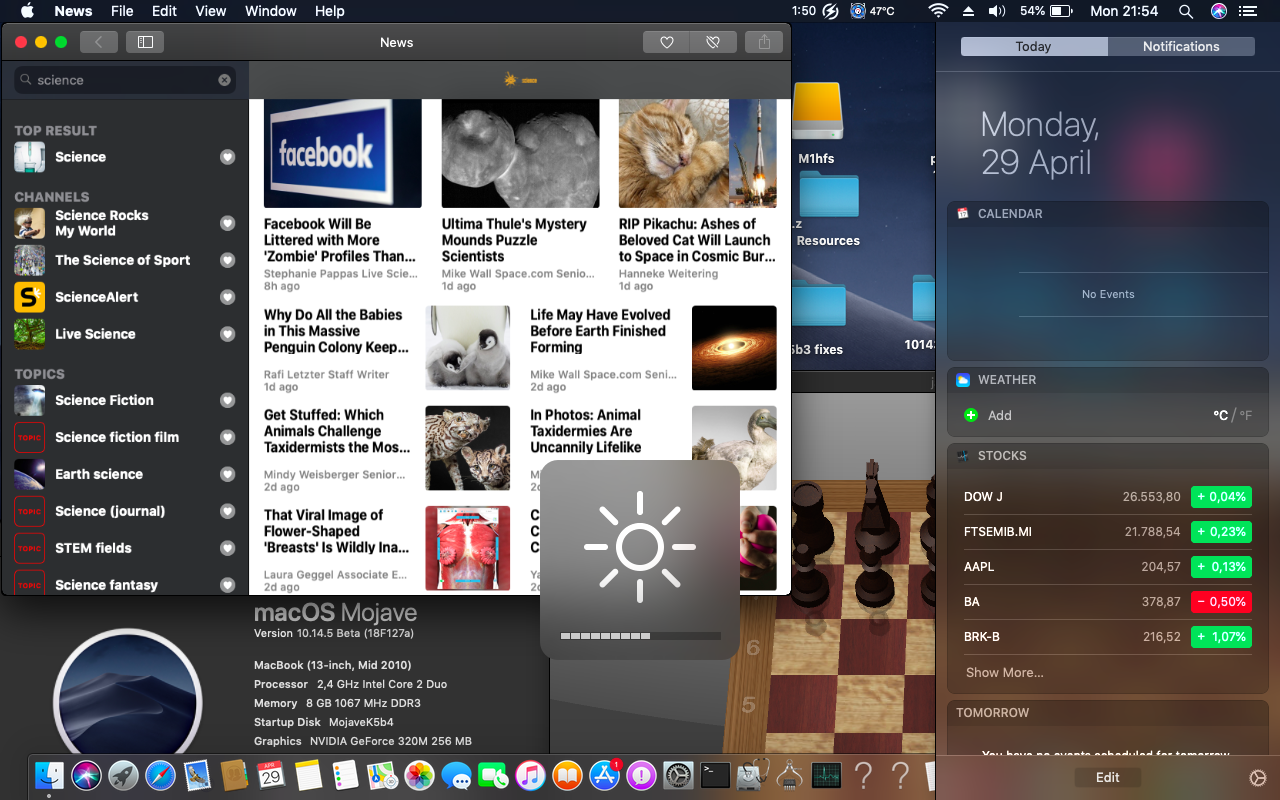Viewport: 1280px width, 800px height.
Task: Open Calendar dock icon
Action: point(271,775)
